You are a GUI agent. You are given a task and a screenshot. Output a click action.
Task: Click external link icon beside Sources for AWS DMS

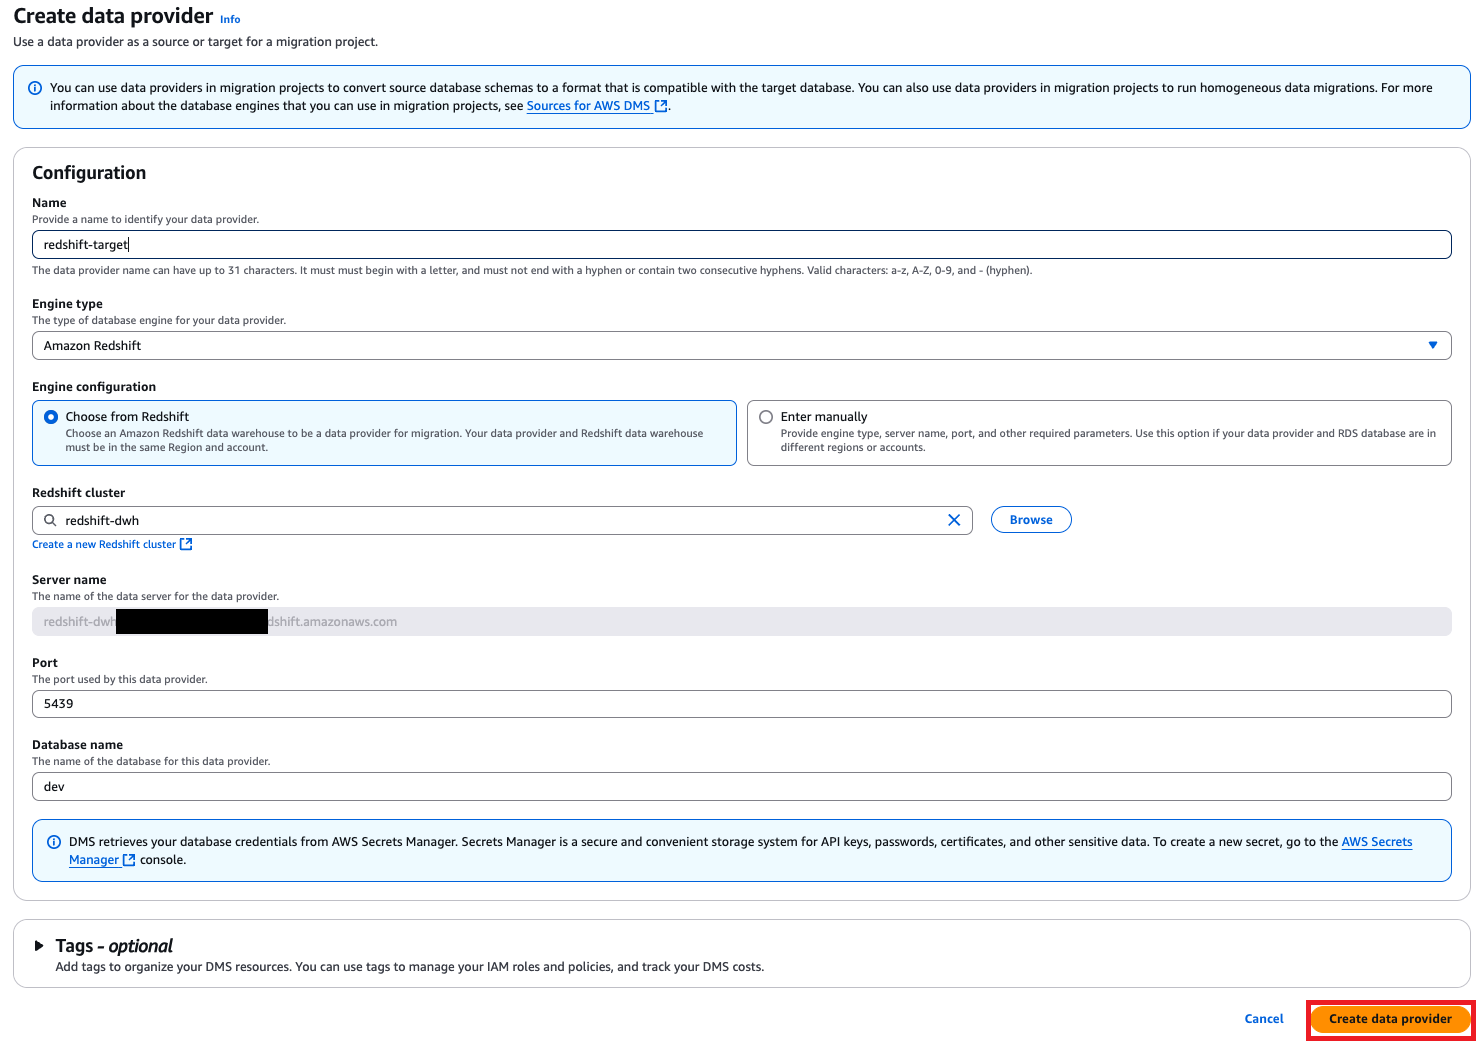(660, 106)
